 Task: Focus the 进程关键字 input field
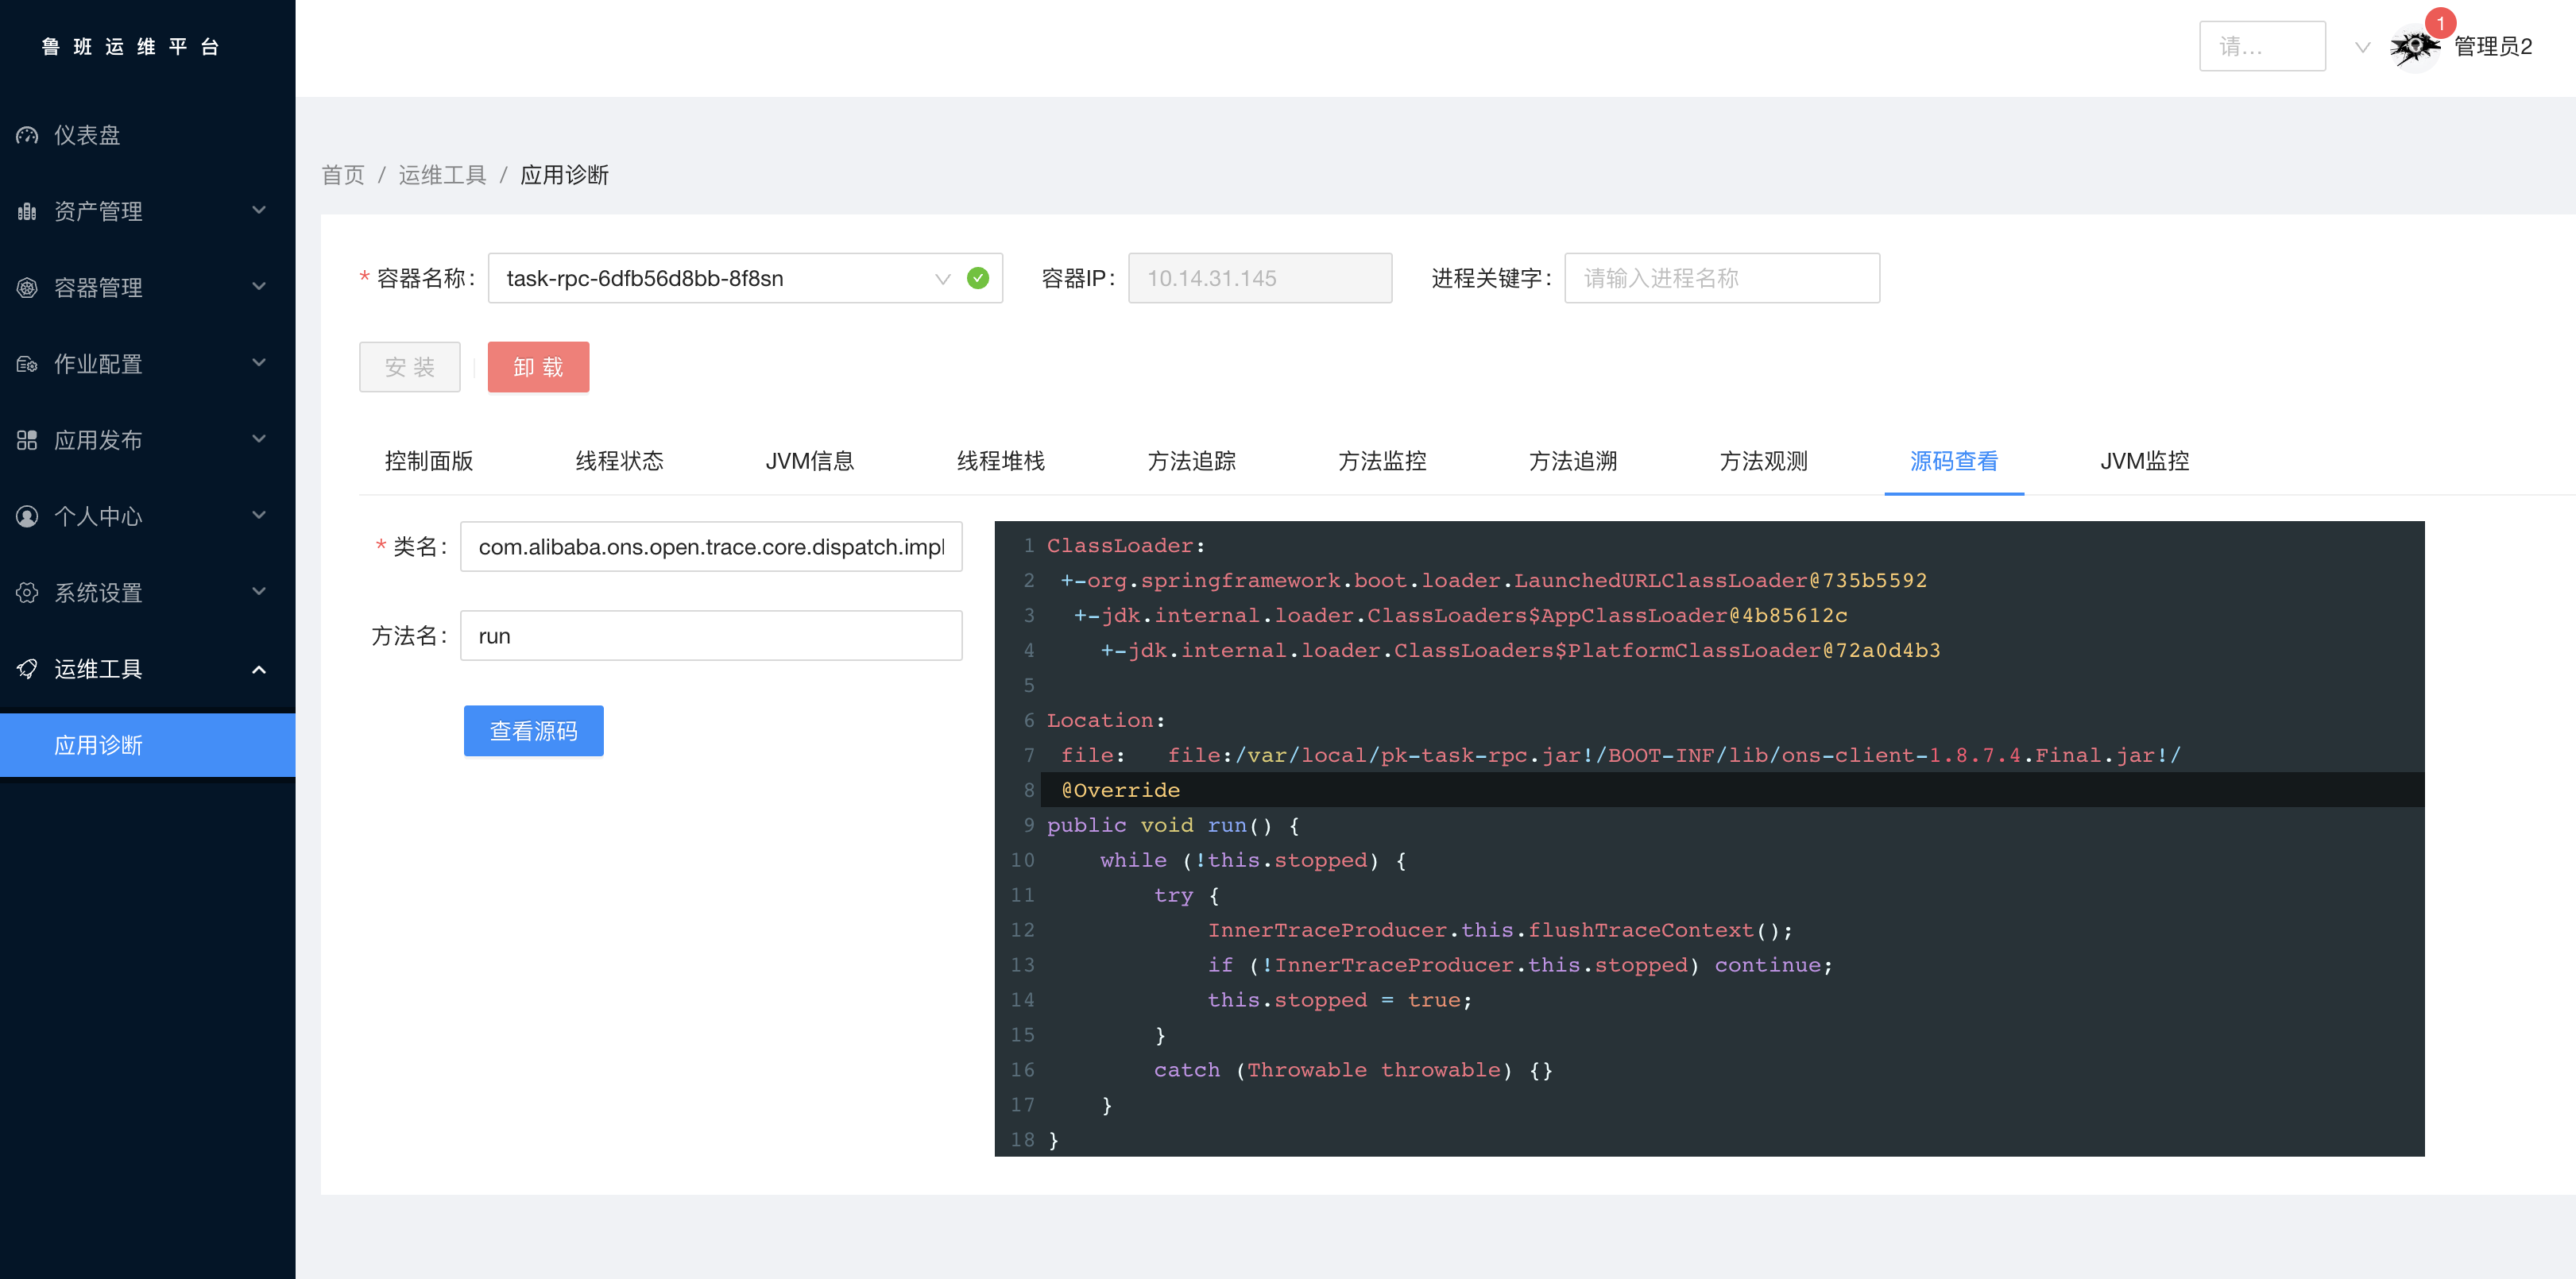tap(1721, 278)
